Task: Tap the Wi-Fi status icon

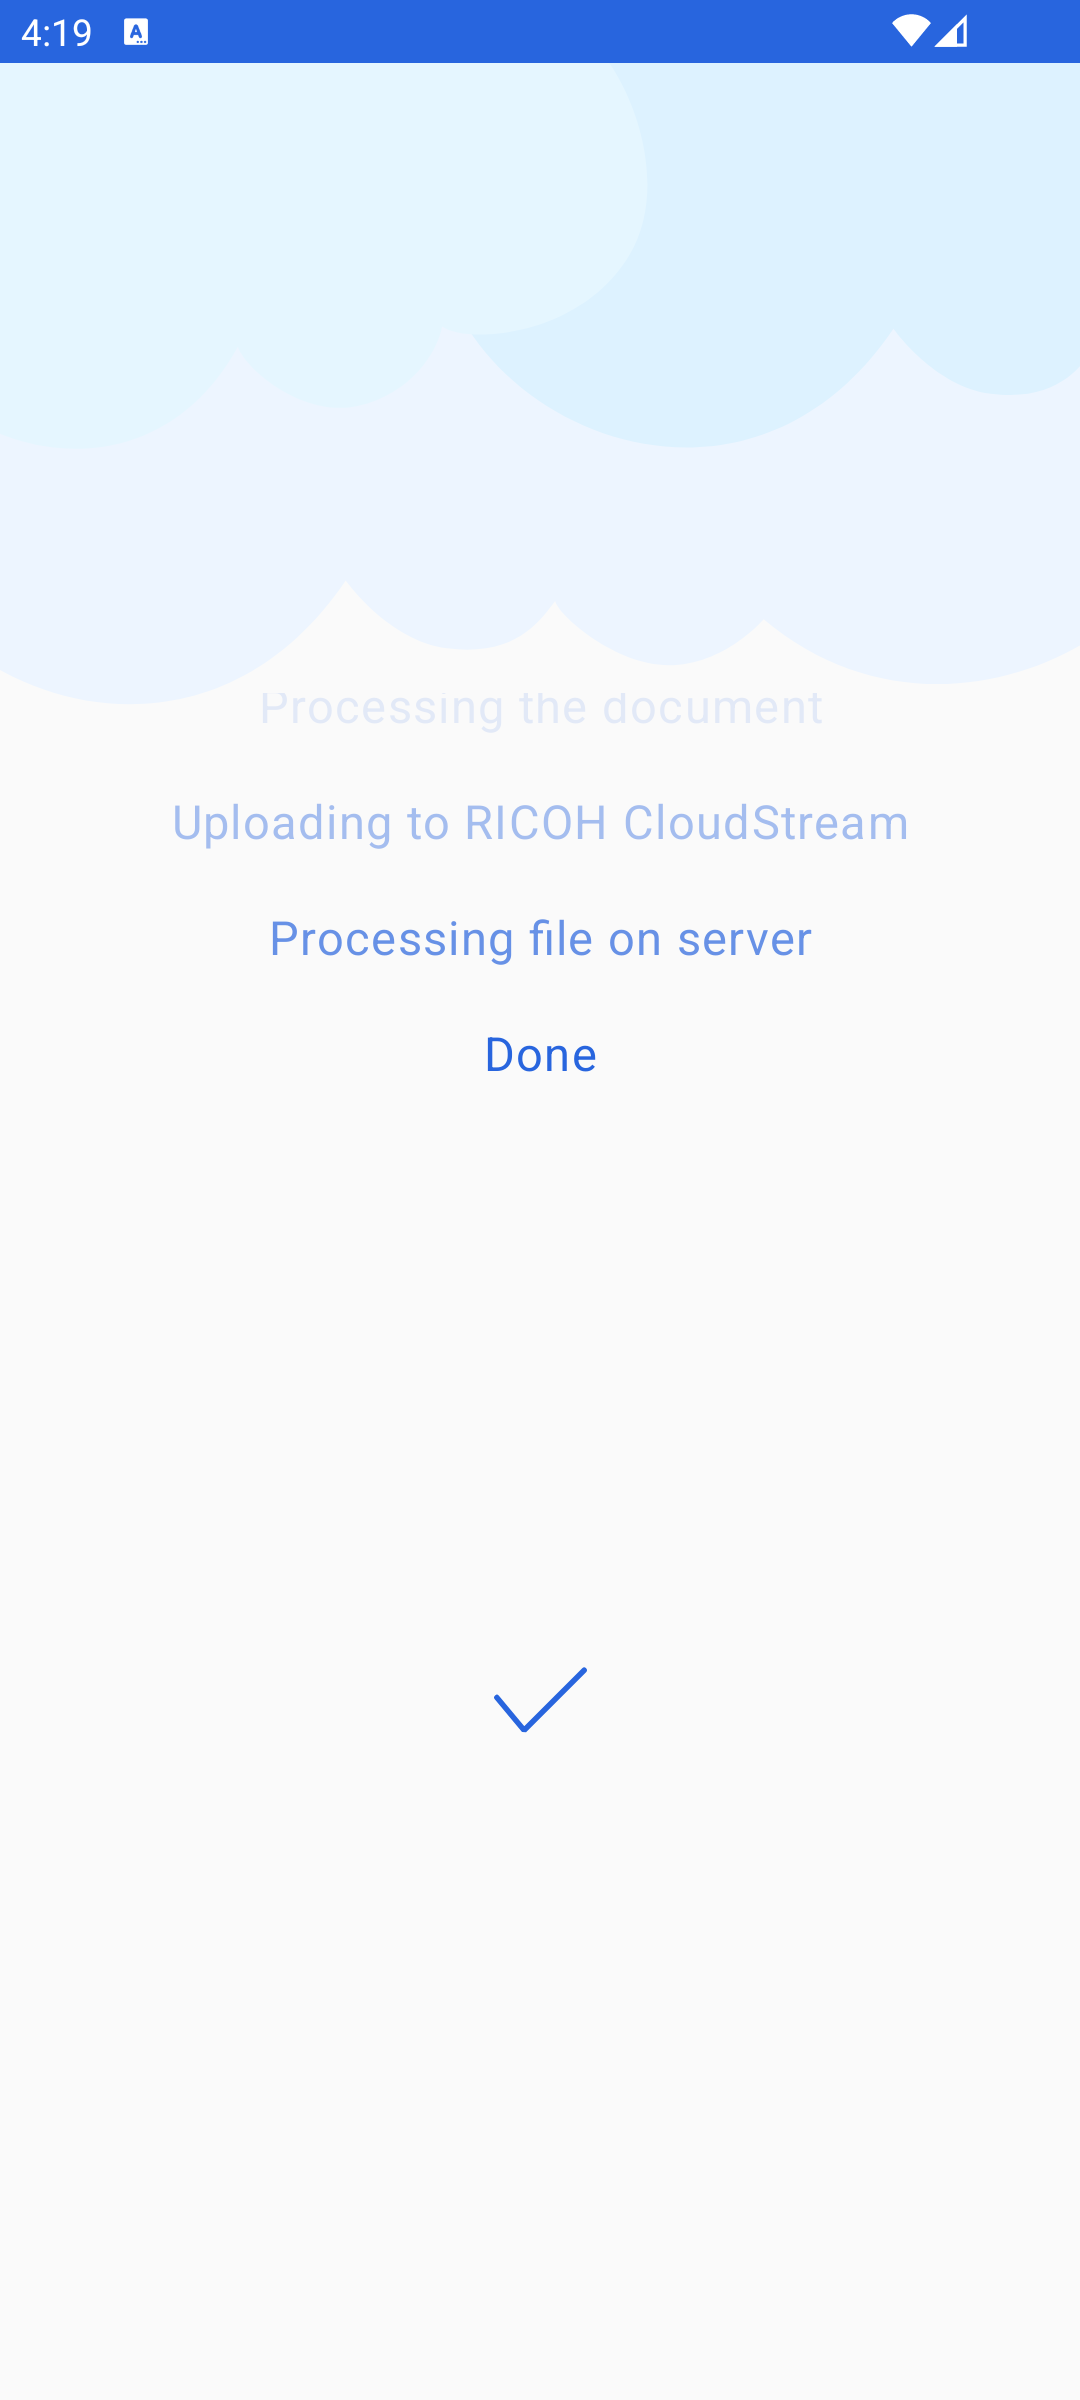Action: pyautogui.click(x=910, y=32)
